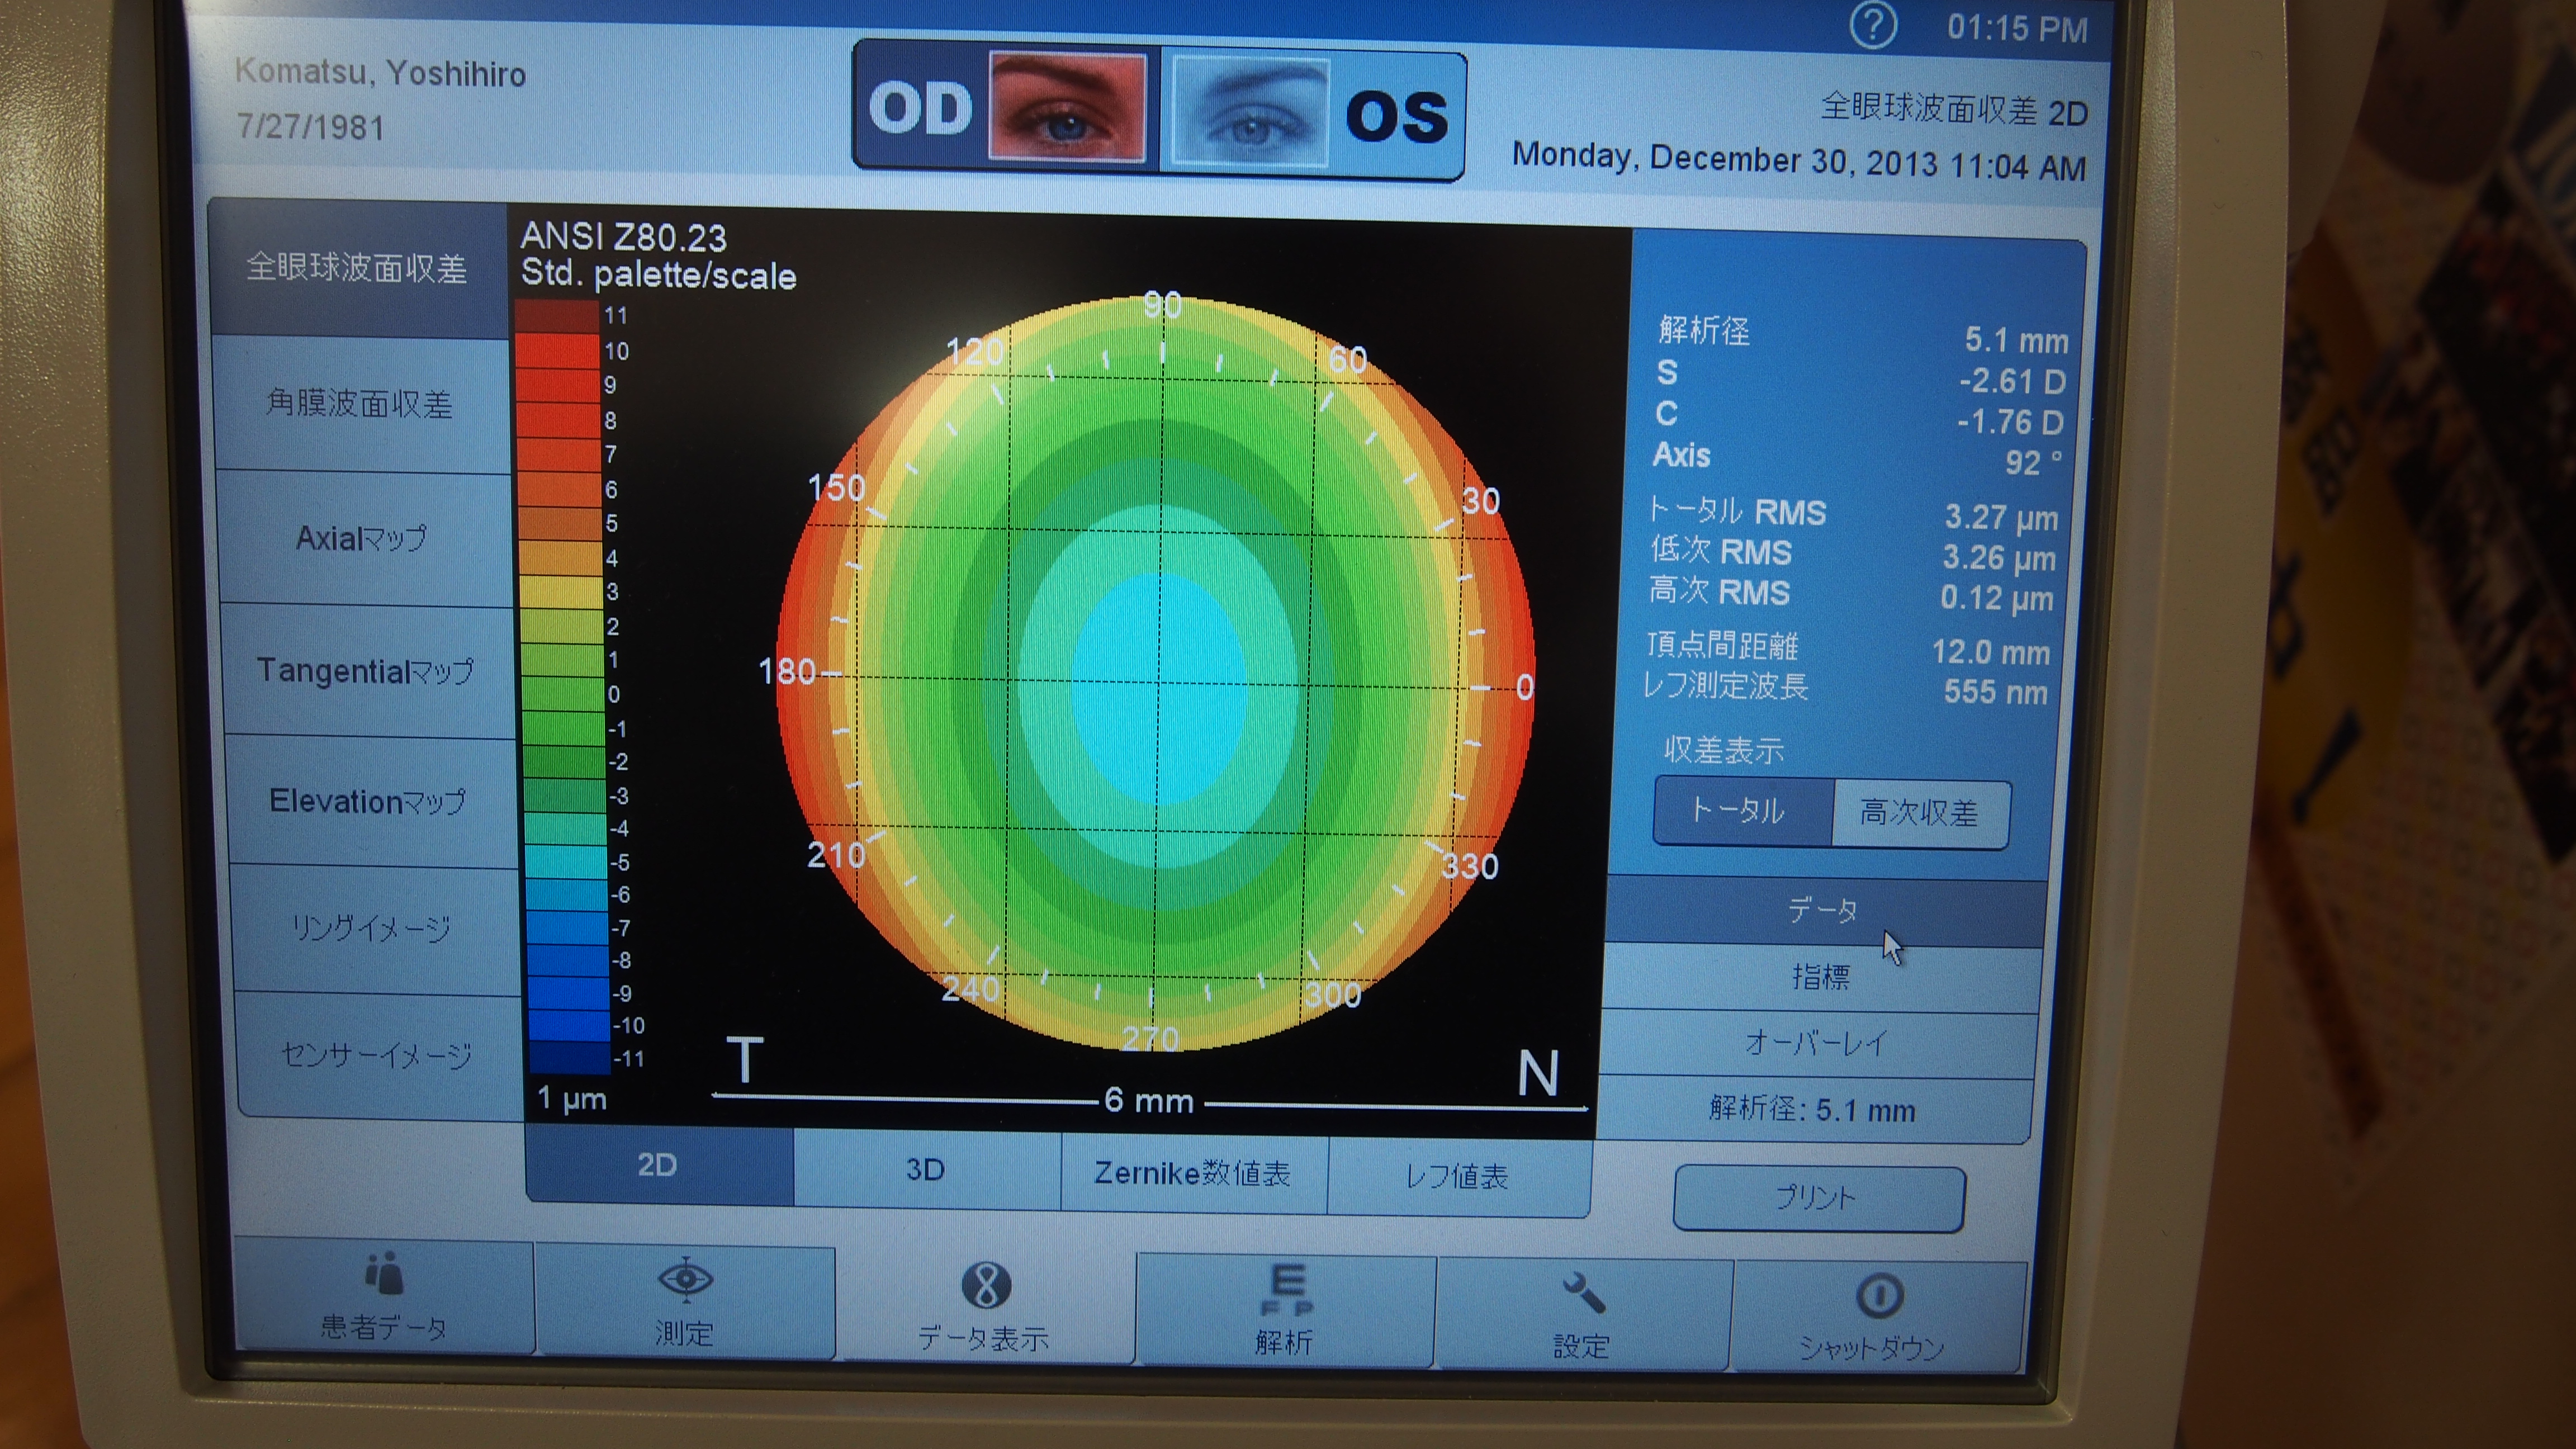Select the Axialマップ menu item
2576x1449 pixels.
[361, 539]
